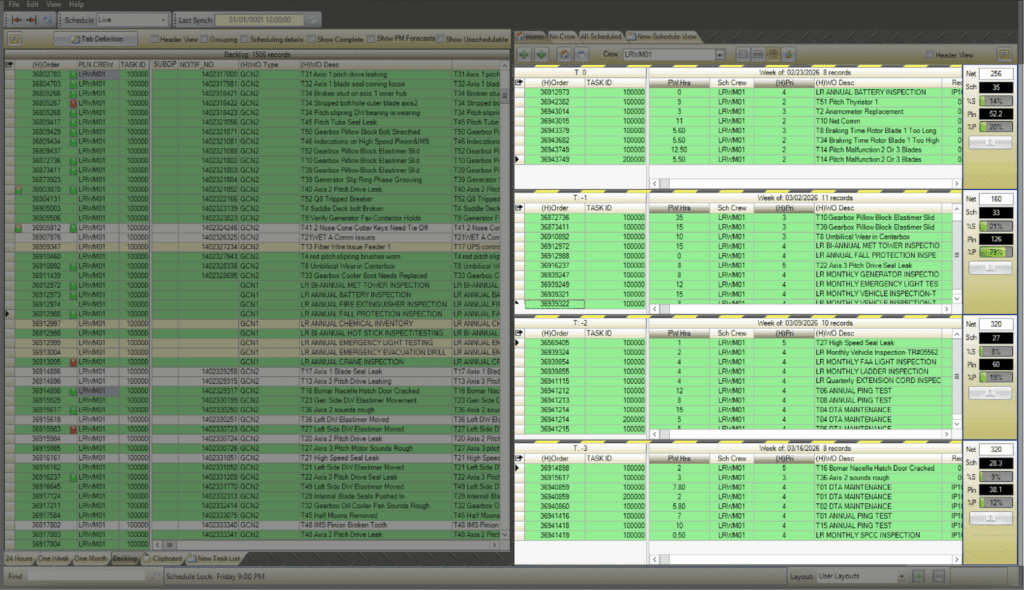1024x590 pixels.
Task: Click the yellow icon at schedule toolbar's right end
Action: pyautogui.click(x=1004, y=53)
